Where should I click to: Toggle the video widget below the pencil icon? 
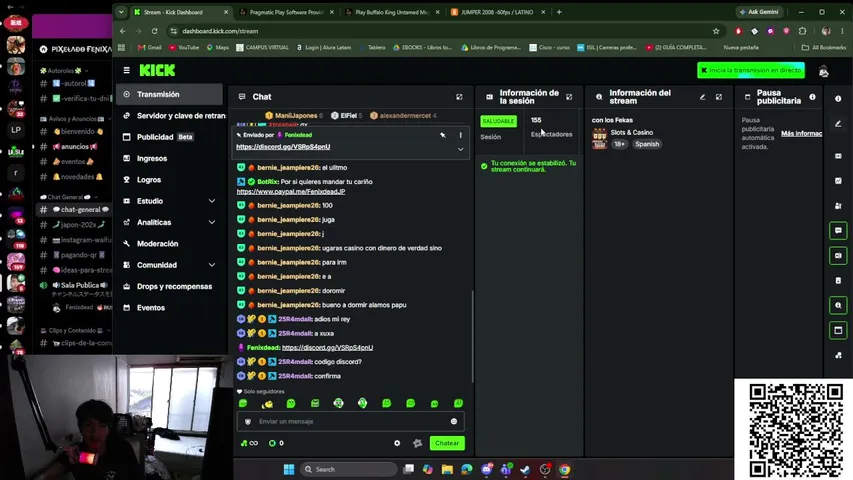(x=838, y=156)
